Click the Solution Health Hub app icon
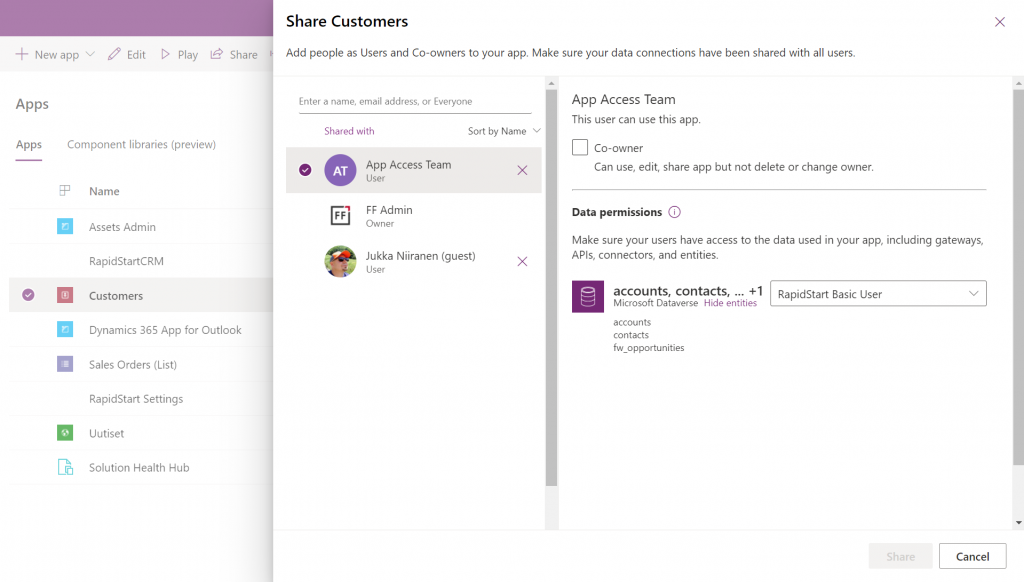1024x582 pixels. click(x=65, y=467)
